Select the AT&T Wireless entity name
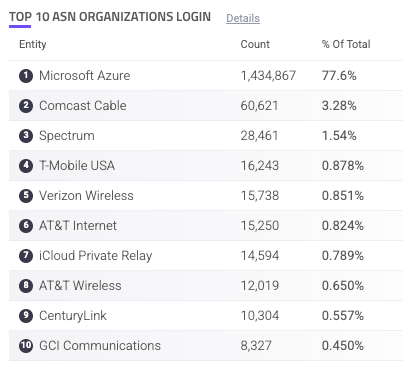413x369 pixels. coord(80,286)
